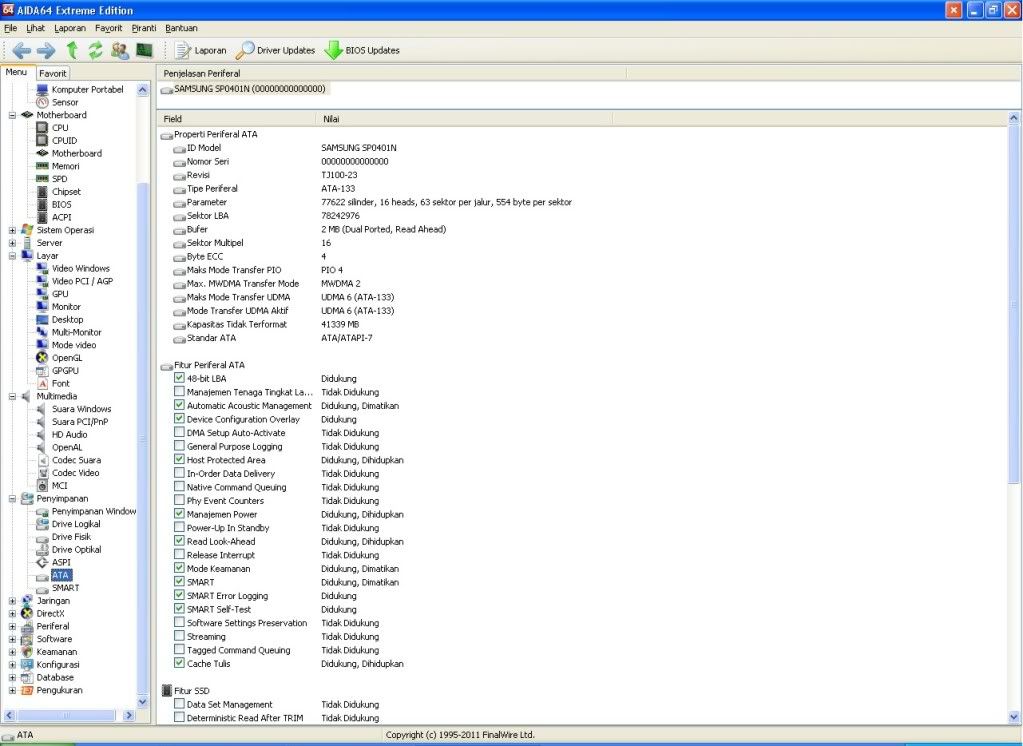Select the Menu tab
The image size is (1023, 746).
coord(16,72)
